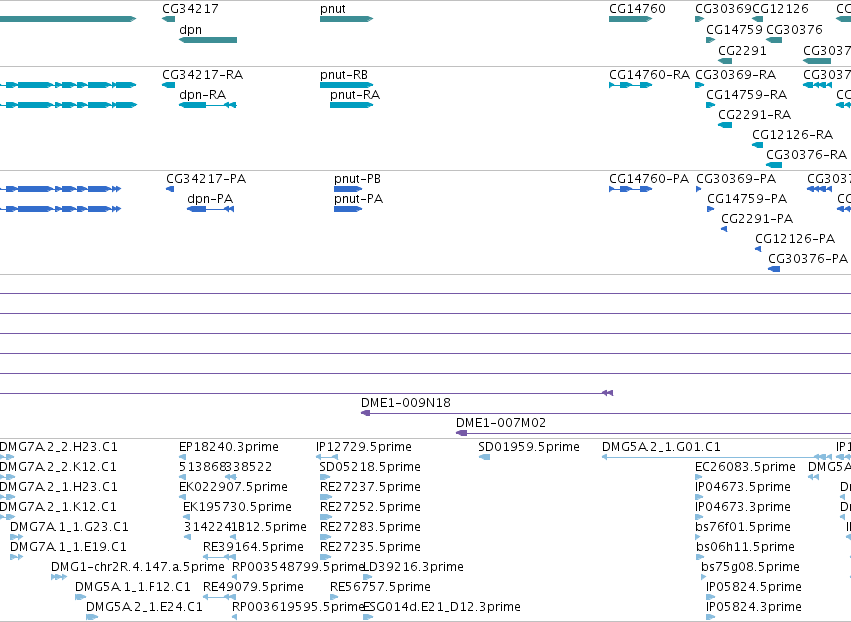Click the CG2291-RA transcript label
Image resolution: width=851 pixels, height=622 pixels.
pyautogui.click(x=754, y=115)
